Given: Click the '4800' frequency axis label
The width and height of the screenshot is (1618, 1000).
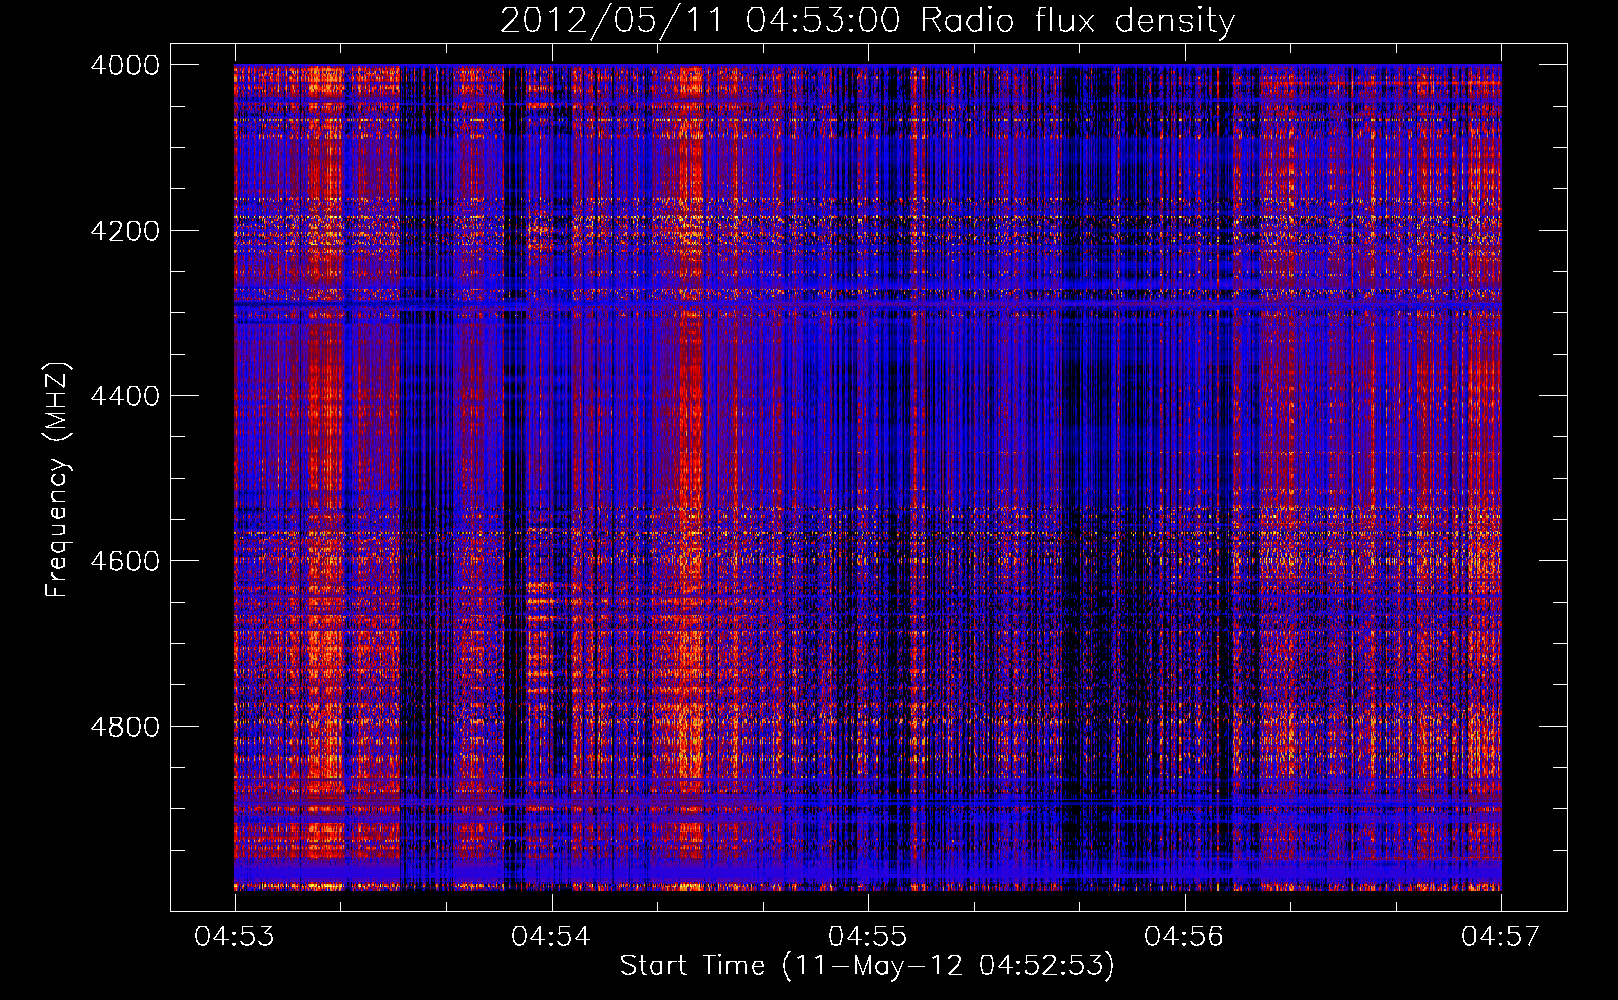Looking at the screenshot, I should (x=125, y=727).
